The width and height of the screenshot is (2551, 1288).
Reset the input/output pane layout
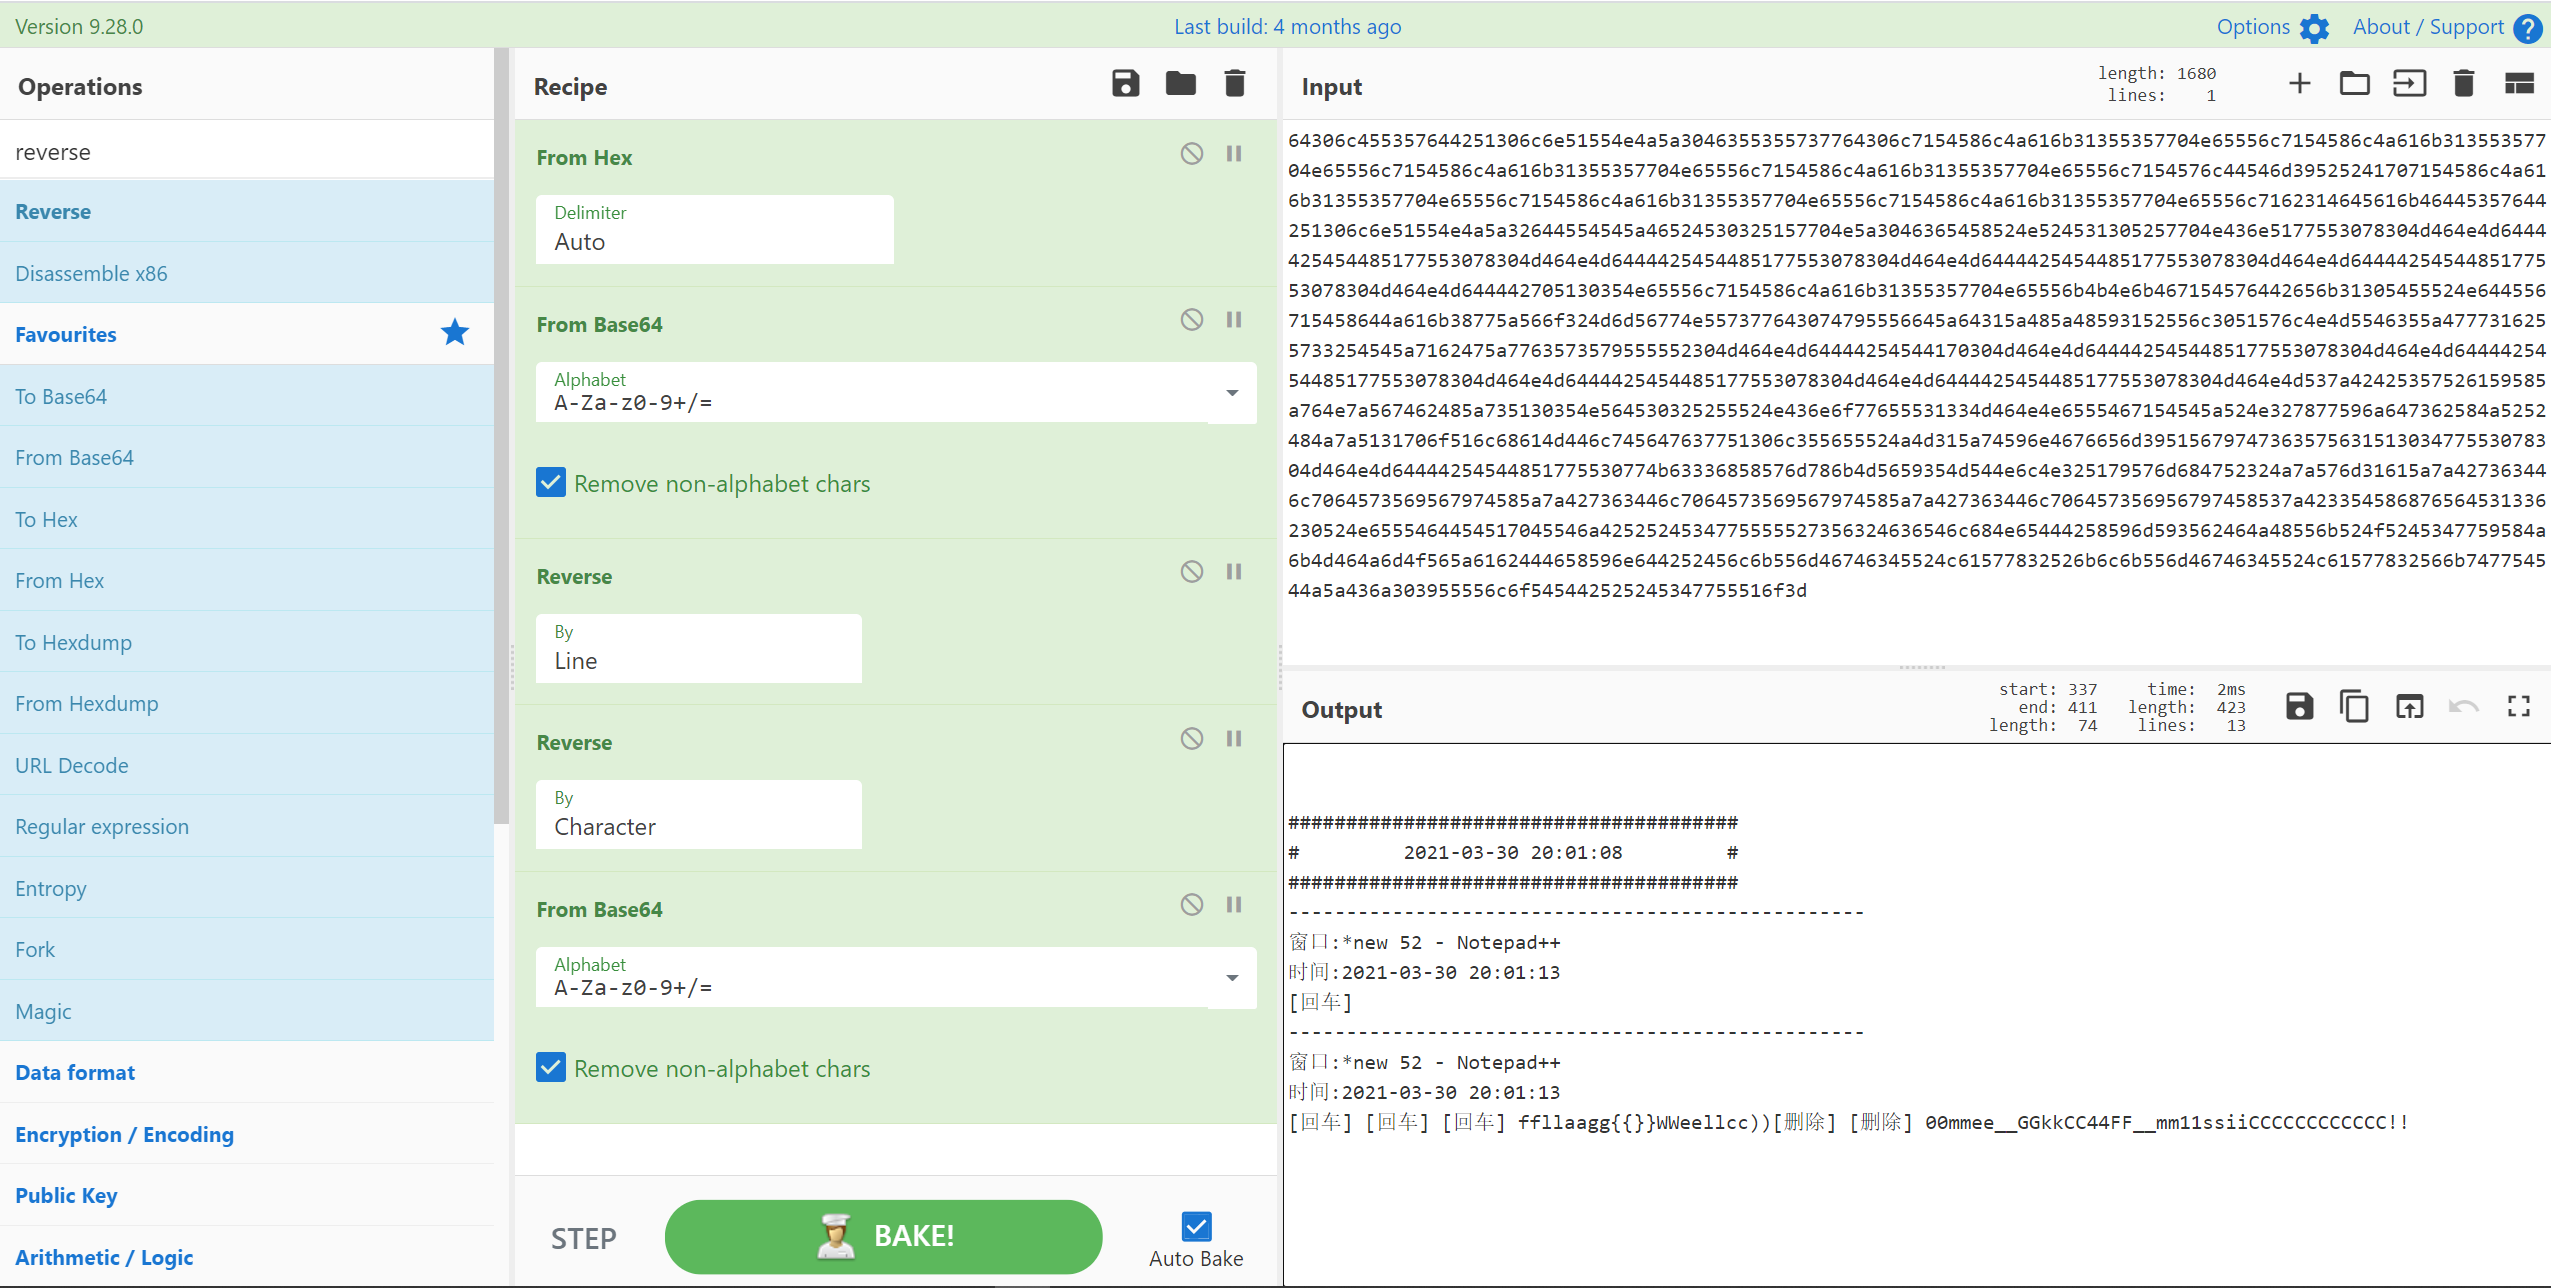point(2518,84)
